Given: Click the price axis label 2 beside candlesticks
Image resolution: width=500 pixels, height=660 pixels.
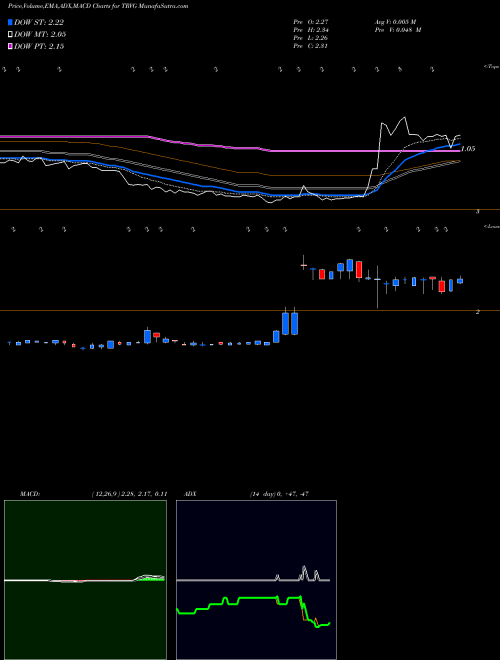Looking at the screenshot, I should pos(477,312).
